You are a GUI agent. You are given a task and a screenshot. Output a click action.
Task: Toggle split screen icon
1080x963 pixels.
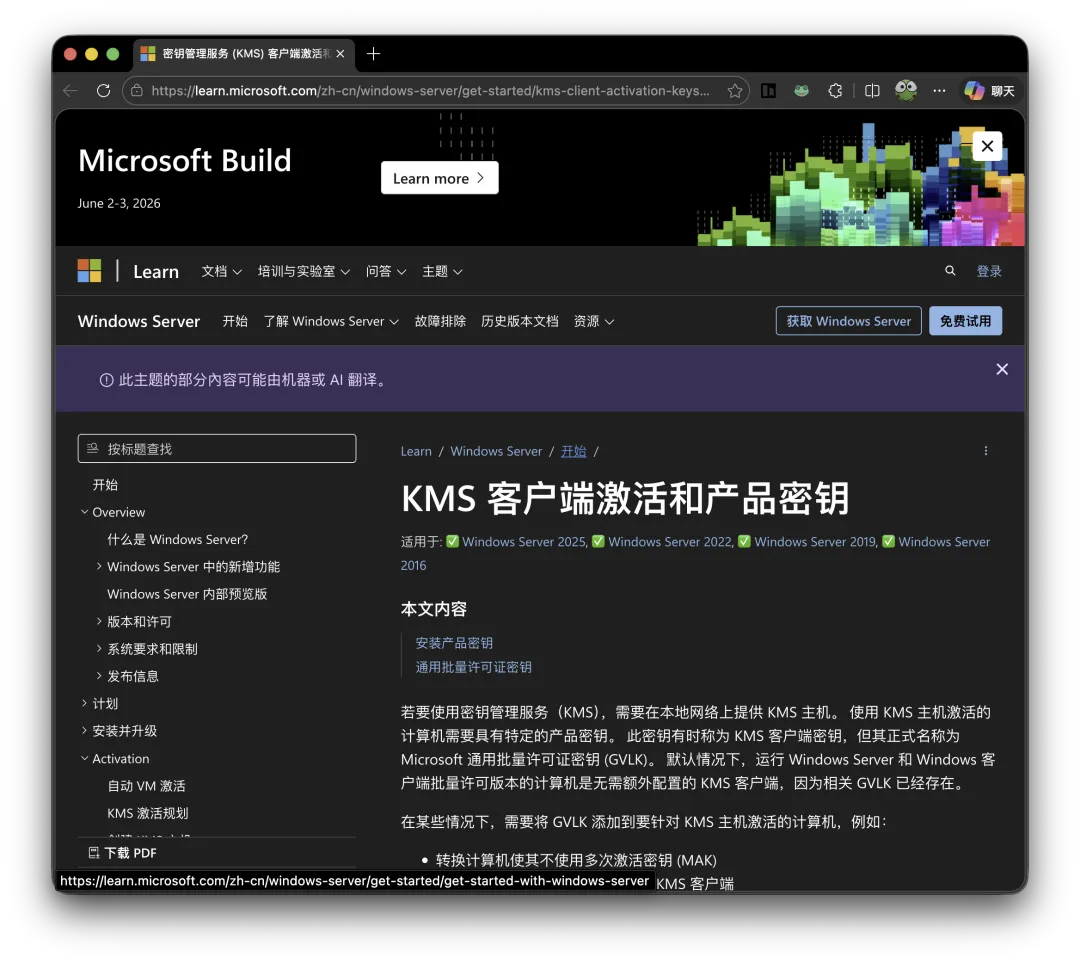coord(872,90)
